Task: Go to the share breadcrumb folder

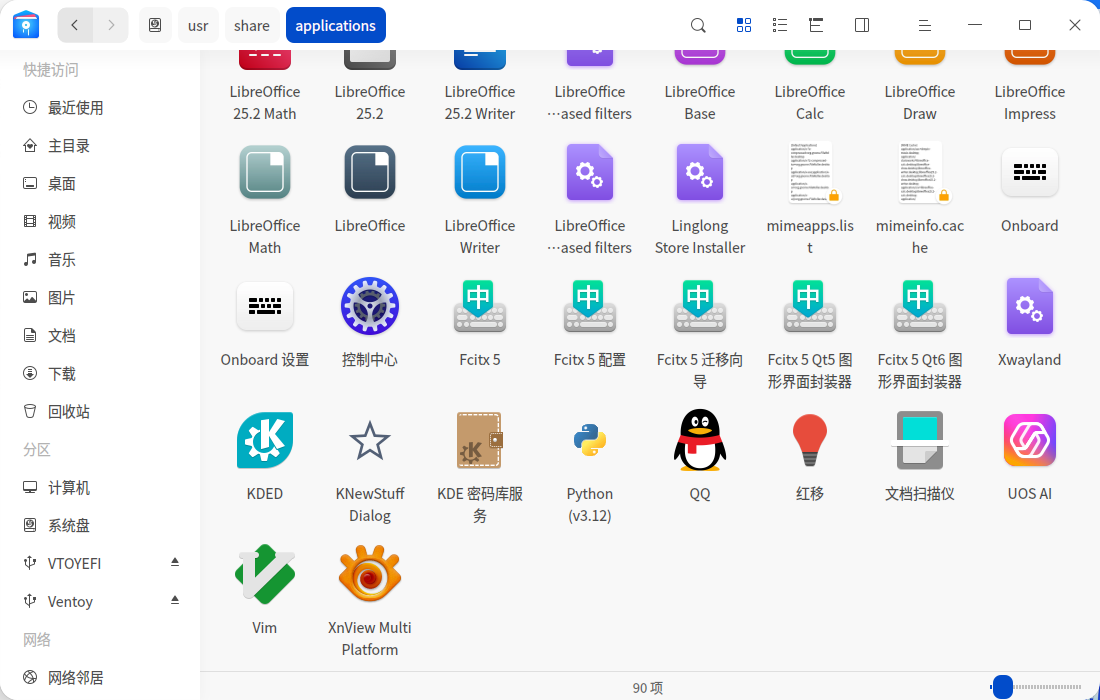Action: [x=252, y=25]
